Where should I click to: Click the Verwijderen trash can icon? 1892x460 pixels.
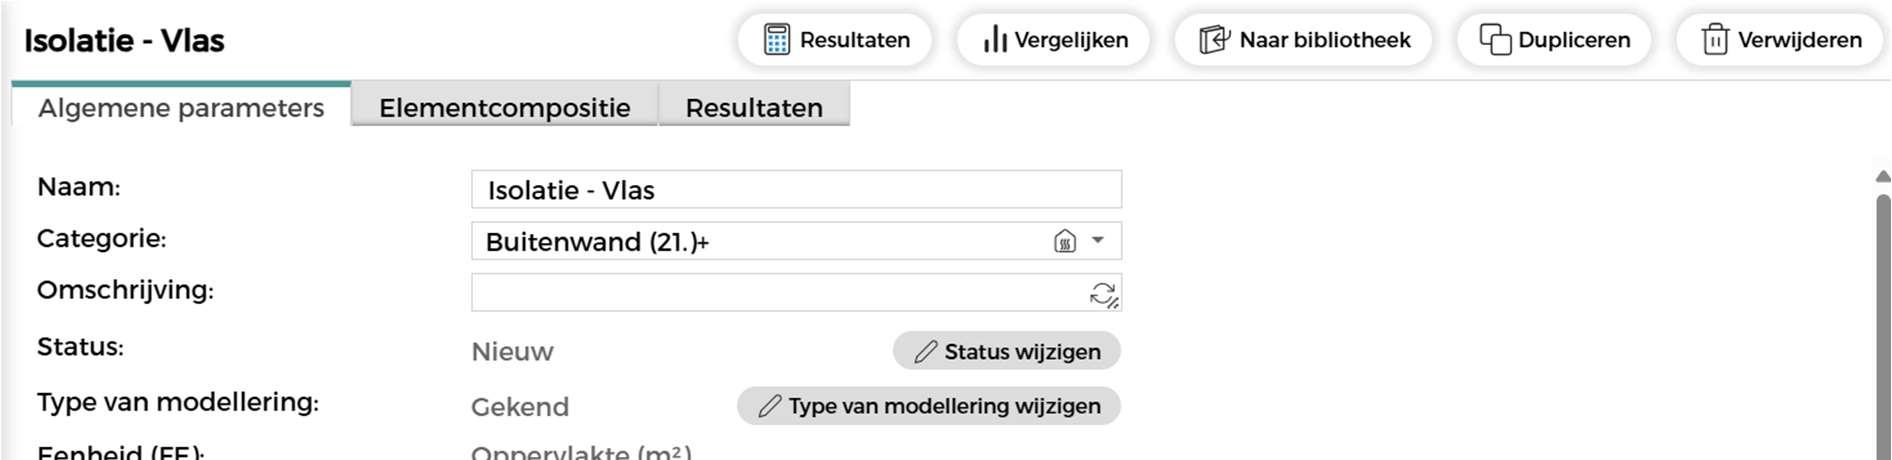pos(1714,40)
